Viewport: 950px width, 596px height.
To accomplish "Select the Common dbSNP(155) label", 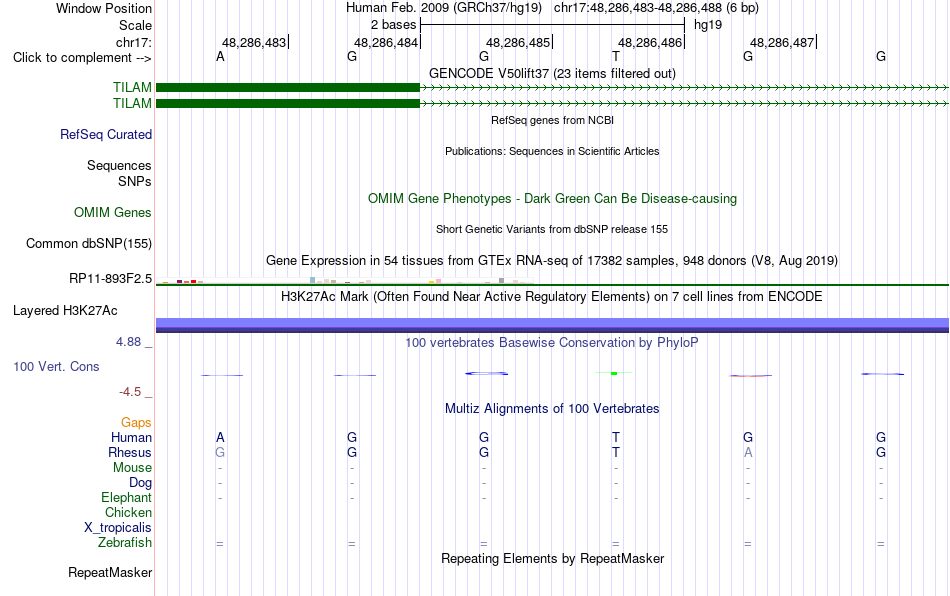I will pos(89,243).
